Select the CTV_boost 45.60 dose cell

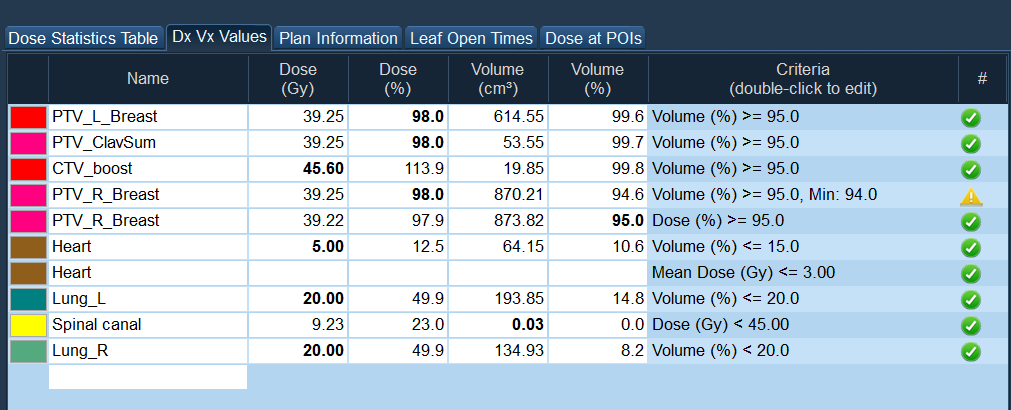coord(298,169)
